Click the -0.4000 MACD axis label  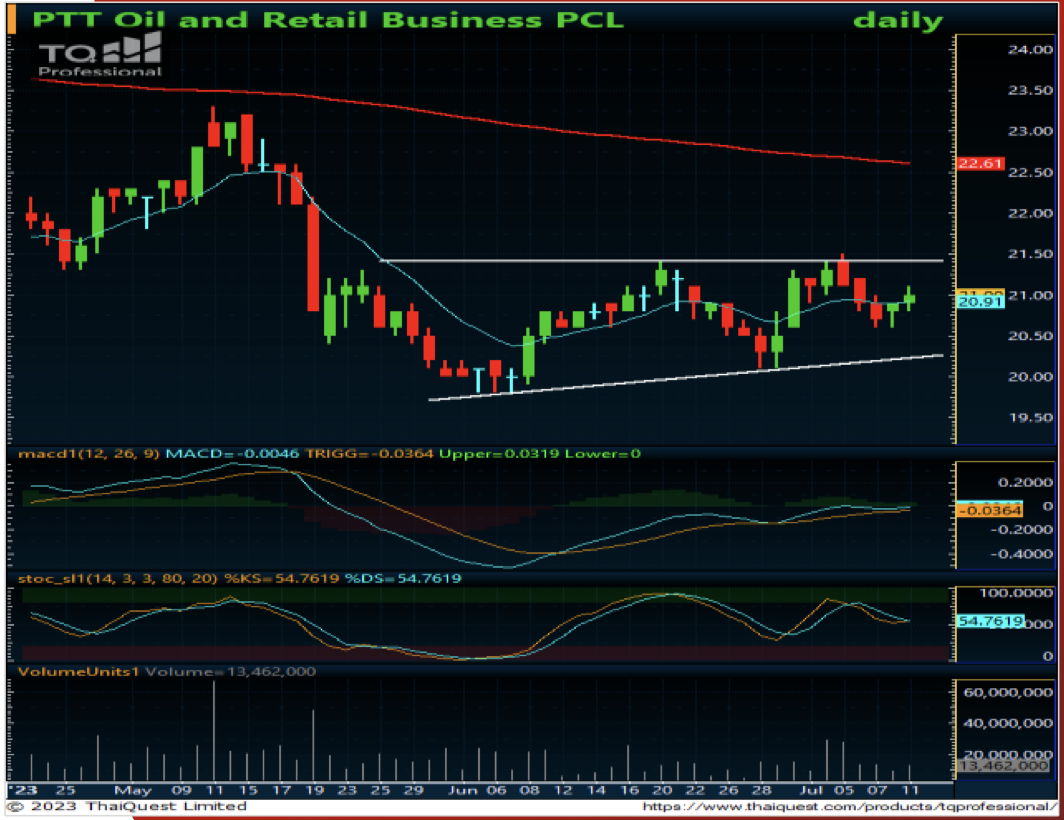[1022, 554]
